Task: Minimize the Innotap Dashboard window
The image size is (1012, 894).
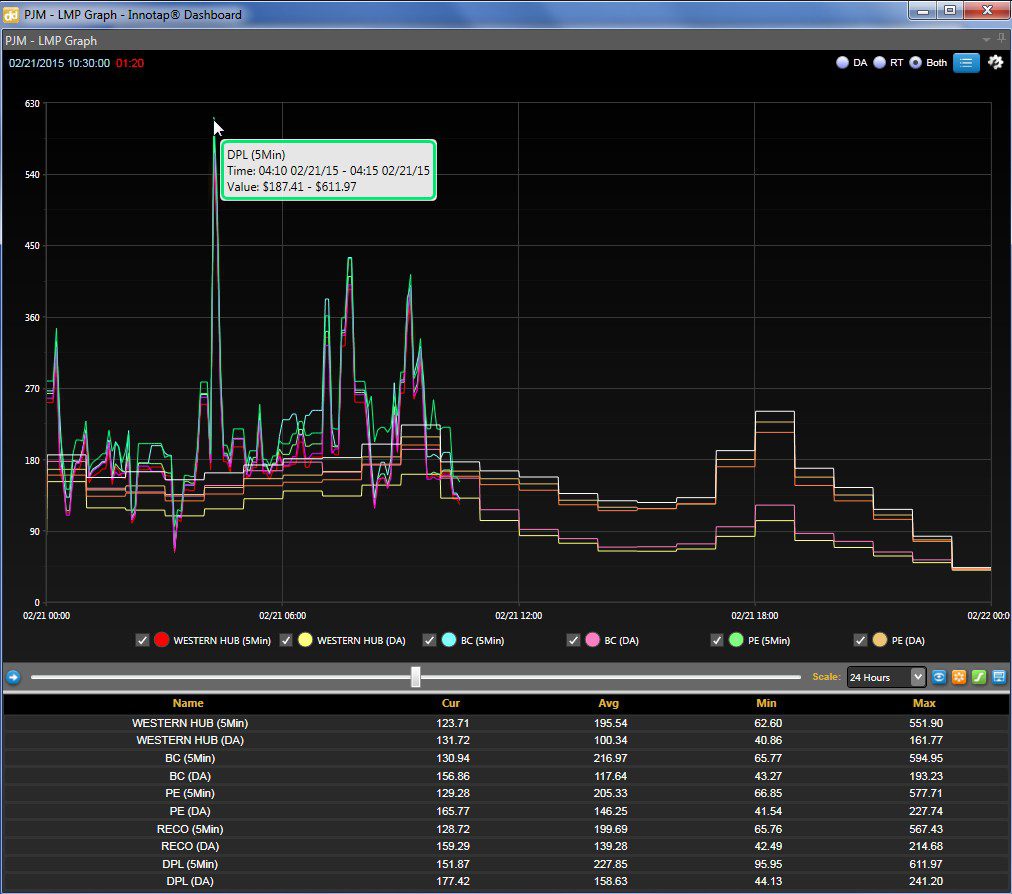Action: [x=923, y=10]
